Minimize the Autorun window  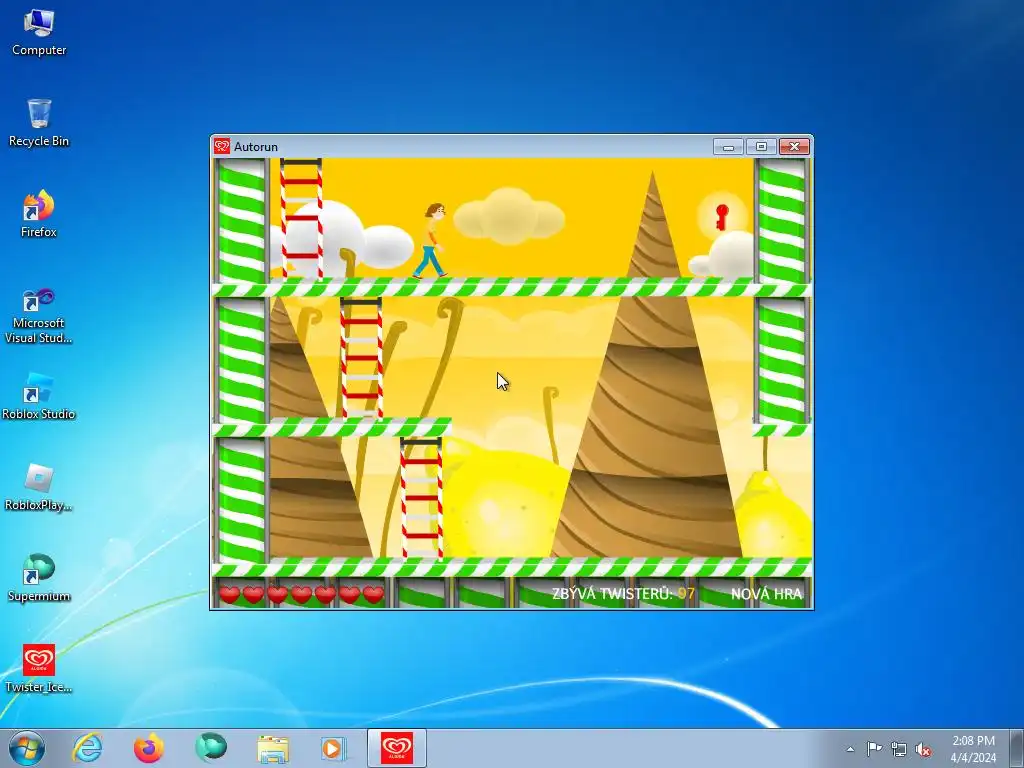pyautogui.click(x=728, y=146)
